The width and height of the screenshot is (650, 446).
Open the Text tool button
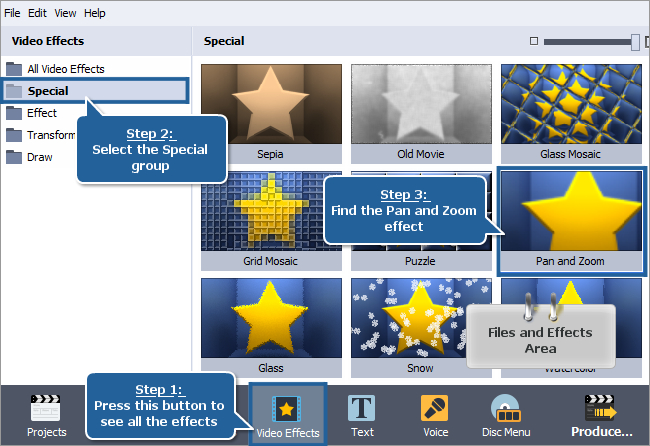coord(362,416)
